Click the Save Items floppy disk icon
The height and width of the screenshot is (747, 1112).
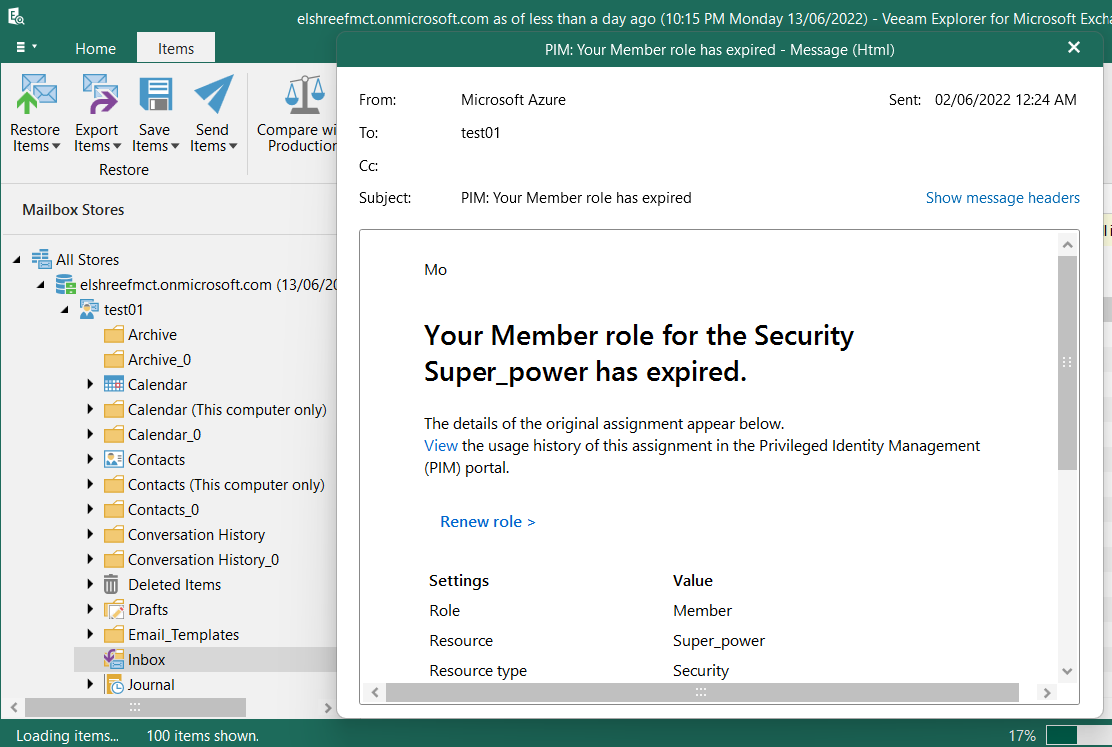point(155,94)
